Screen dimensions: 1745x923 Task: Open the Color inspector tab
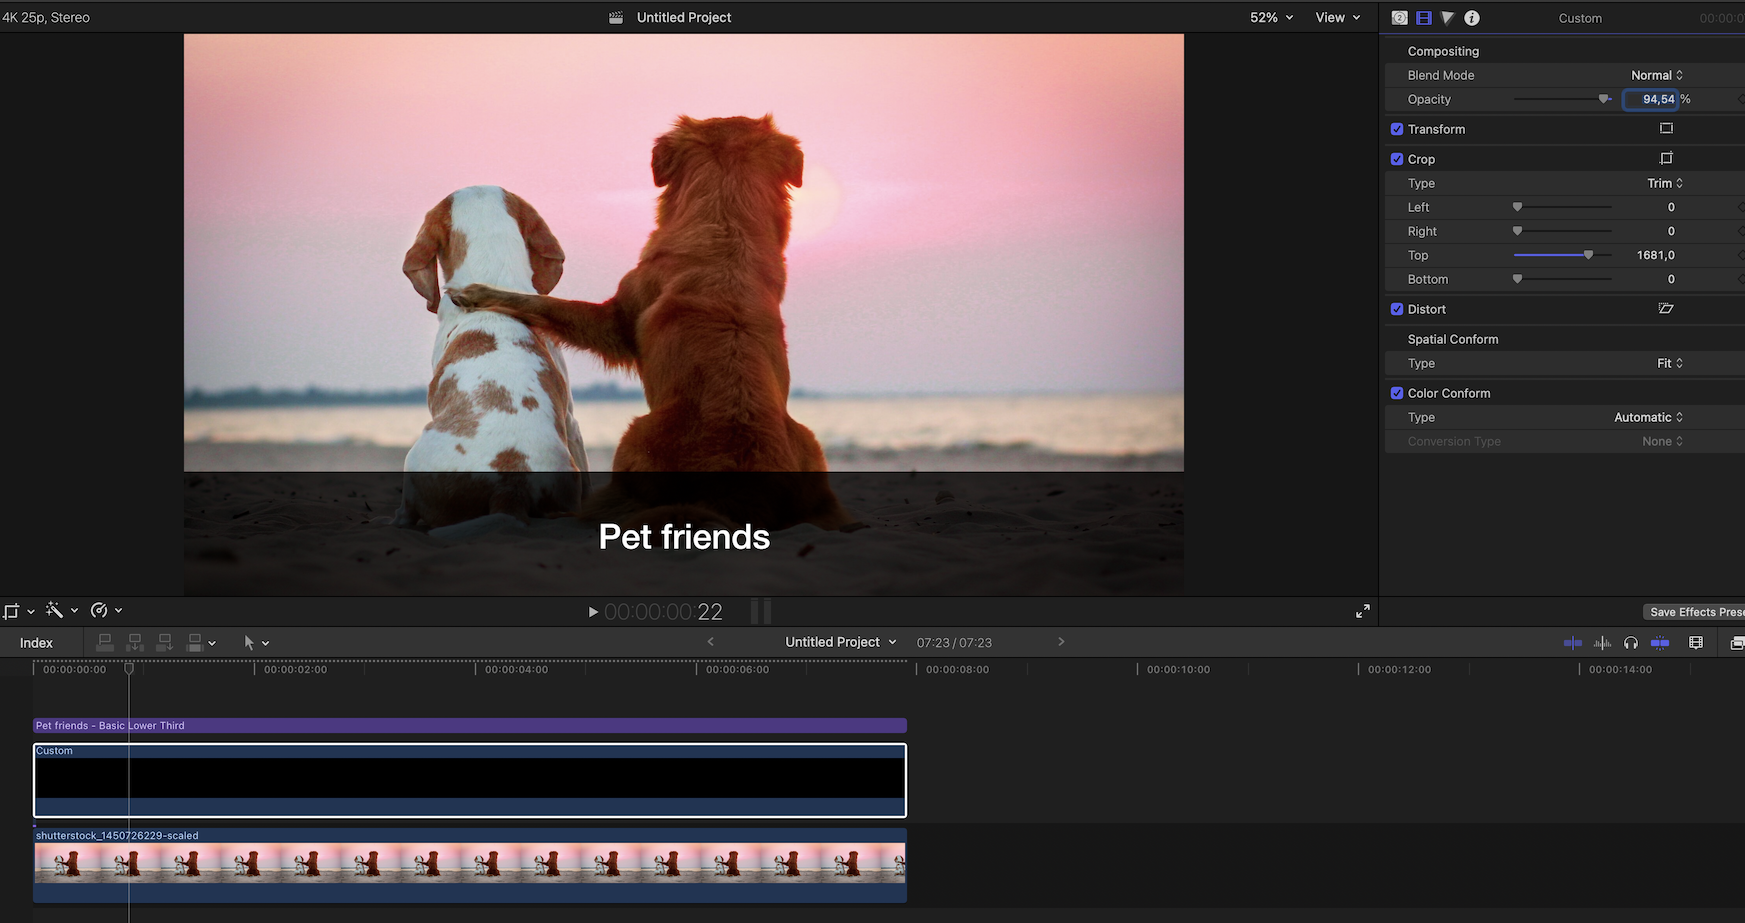[x=1447, y=18]
